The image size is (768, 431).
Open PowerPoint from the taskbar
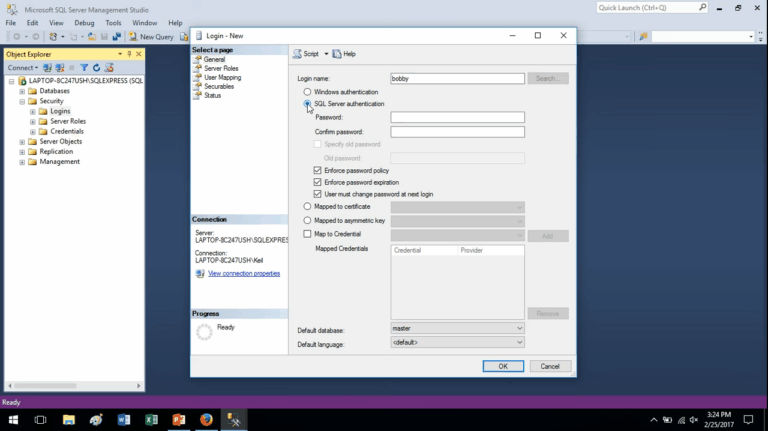[x=179, y=420]
